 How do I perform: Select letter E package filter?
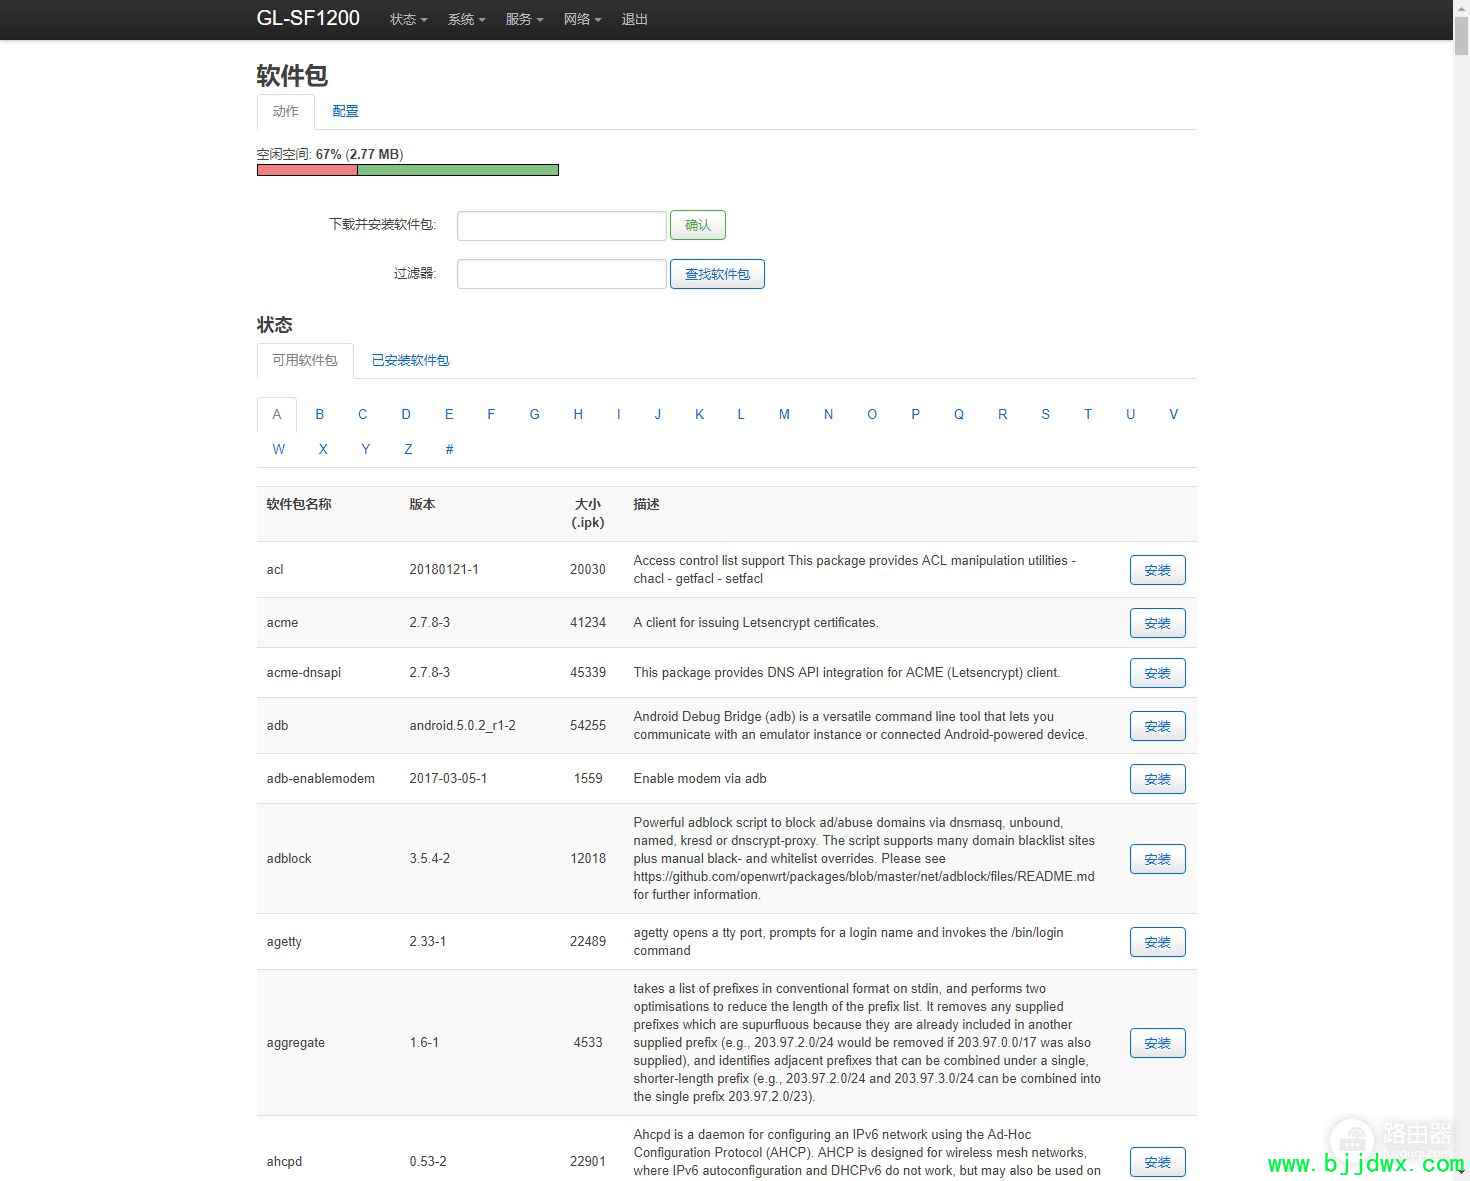(449, 414)
